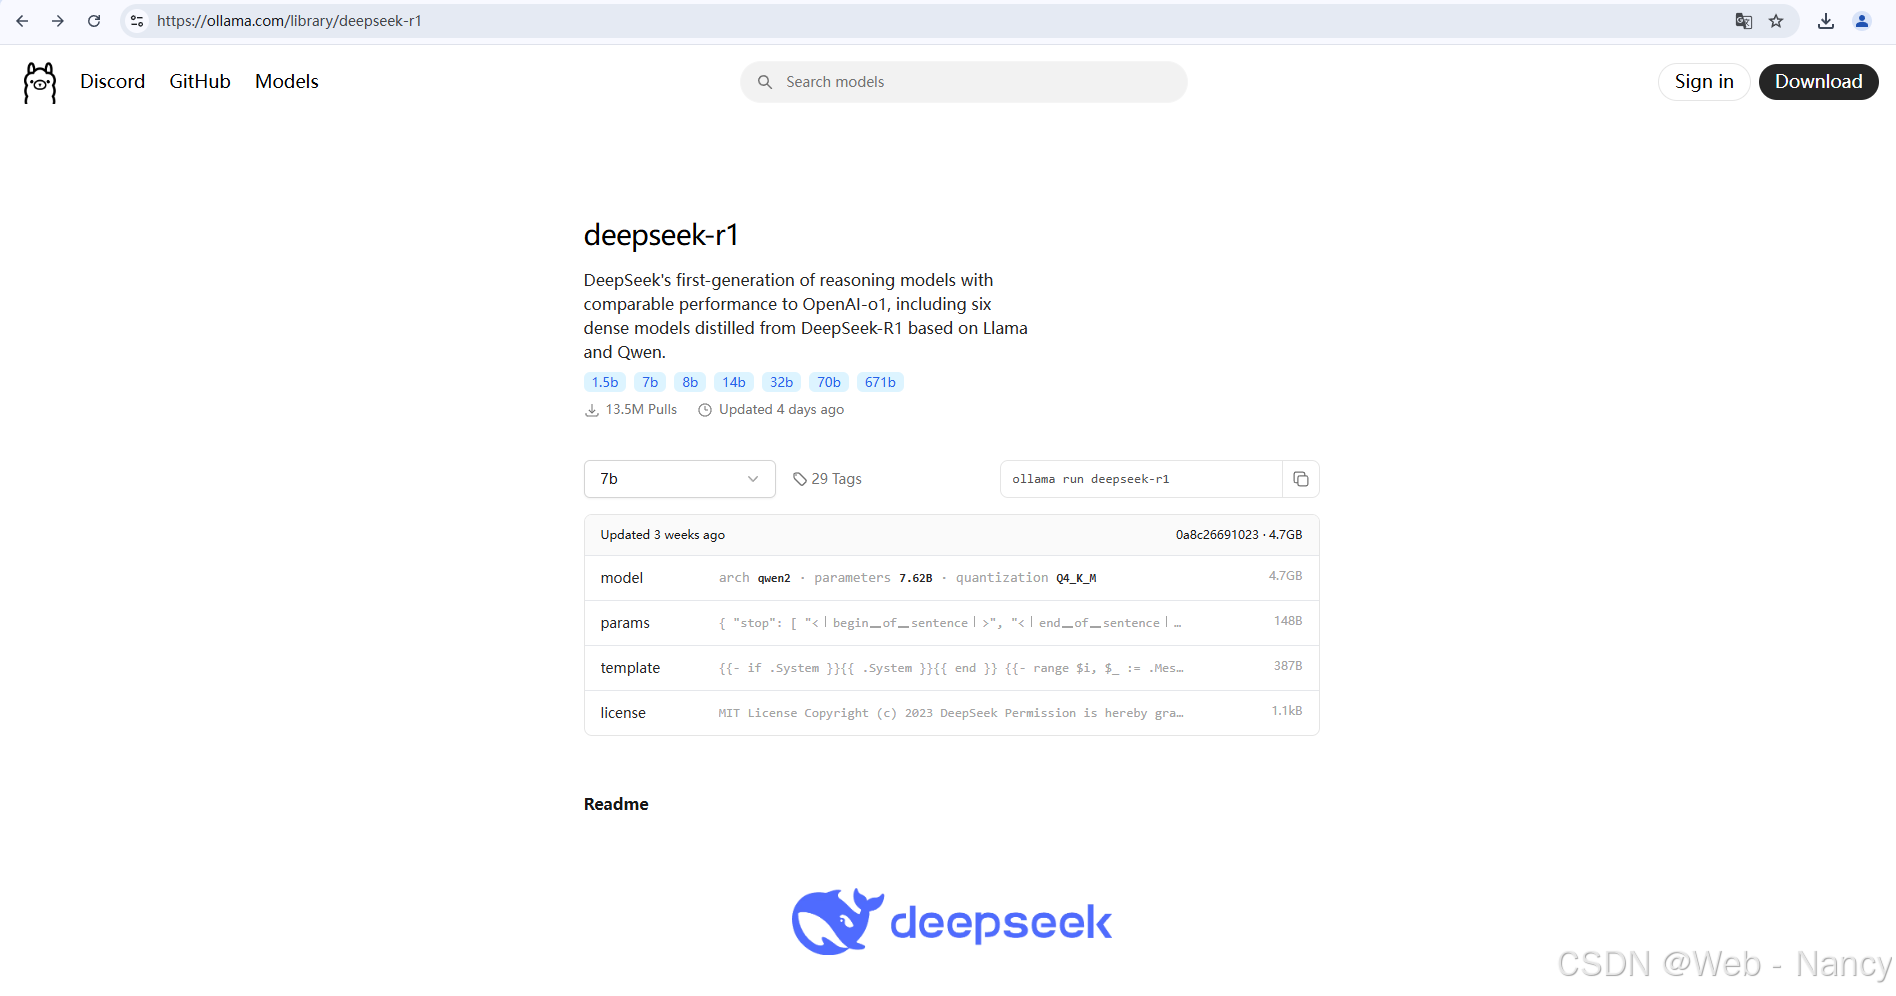Bookmark this page with star icon
The height and width of the screenshot is (996, 1896).
point(1776,21)
